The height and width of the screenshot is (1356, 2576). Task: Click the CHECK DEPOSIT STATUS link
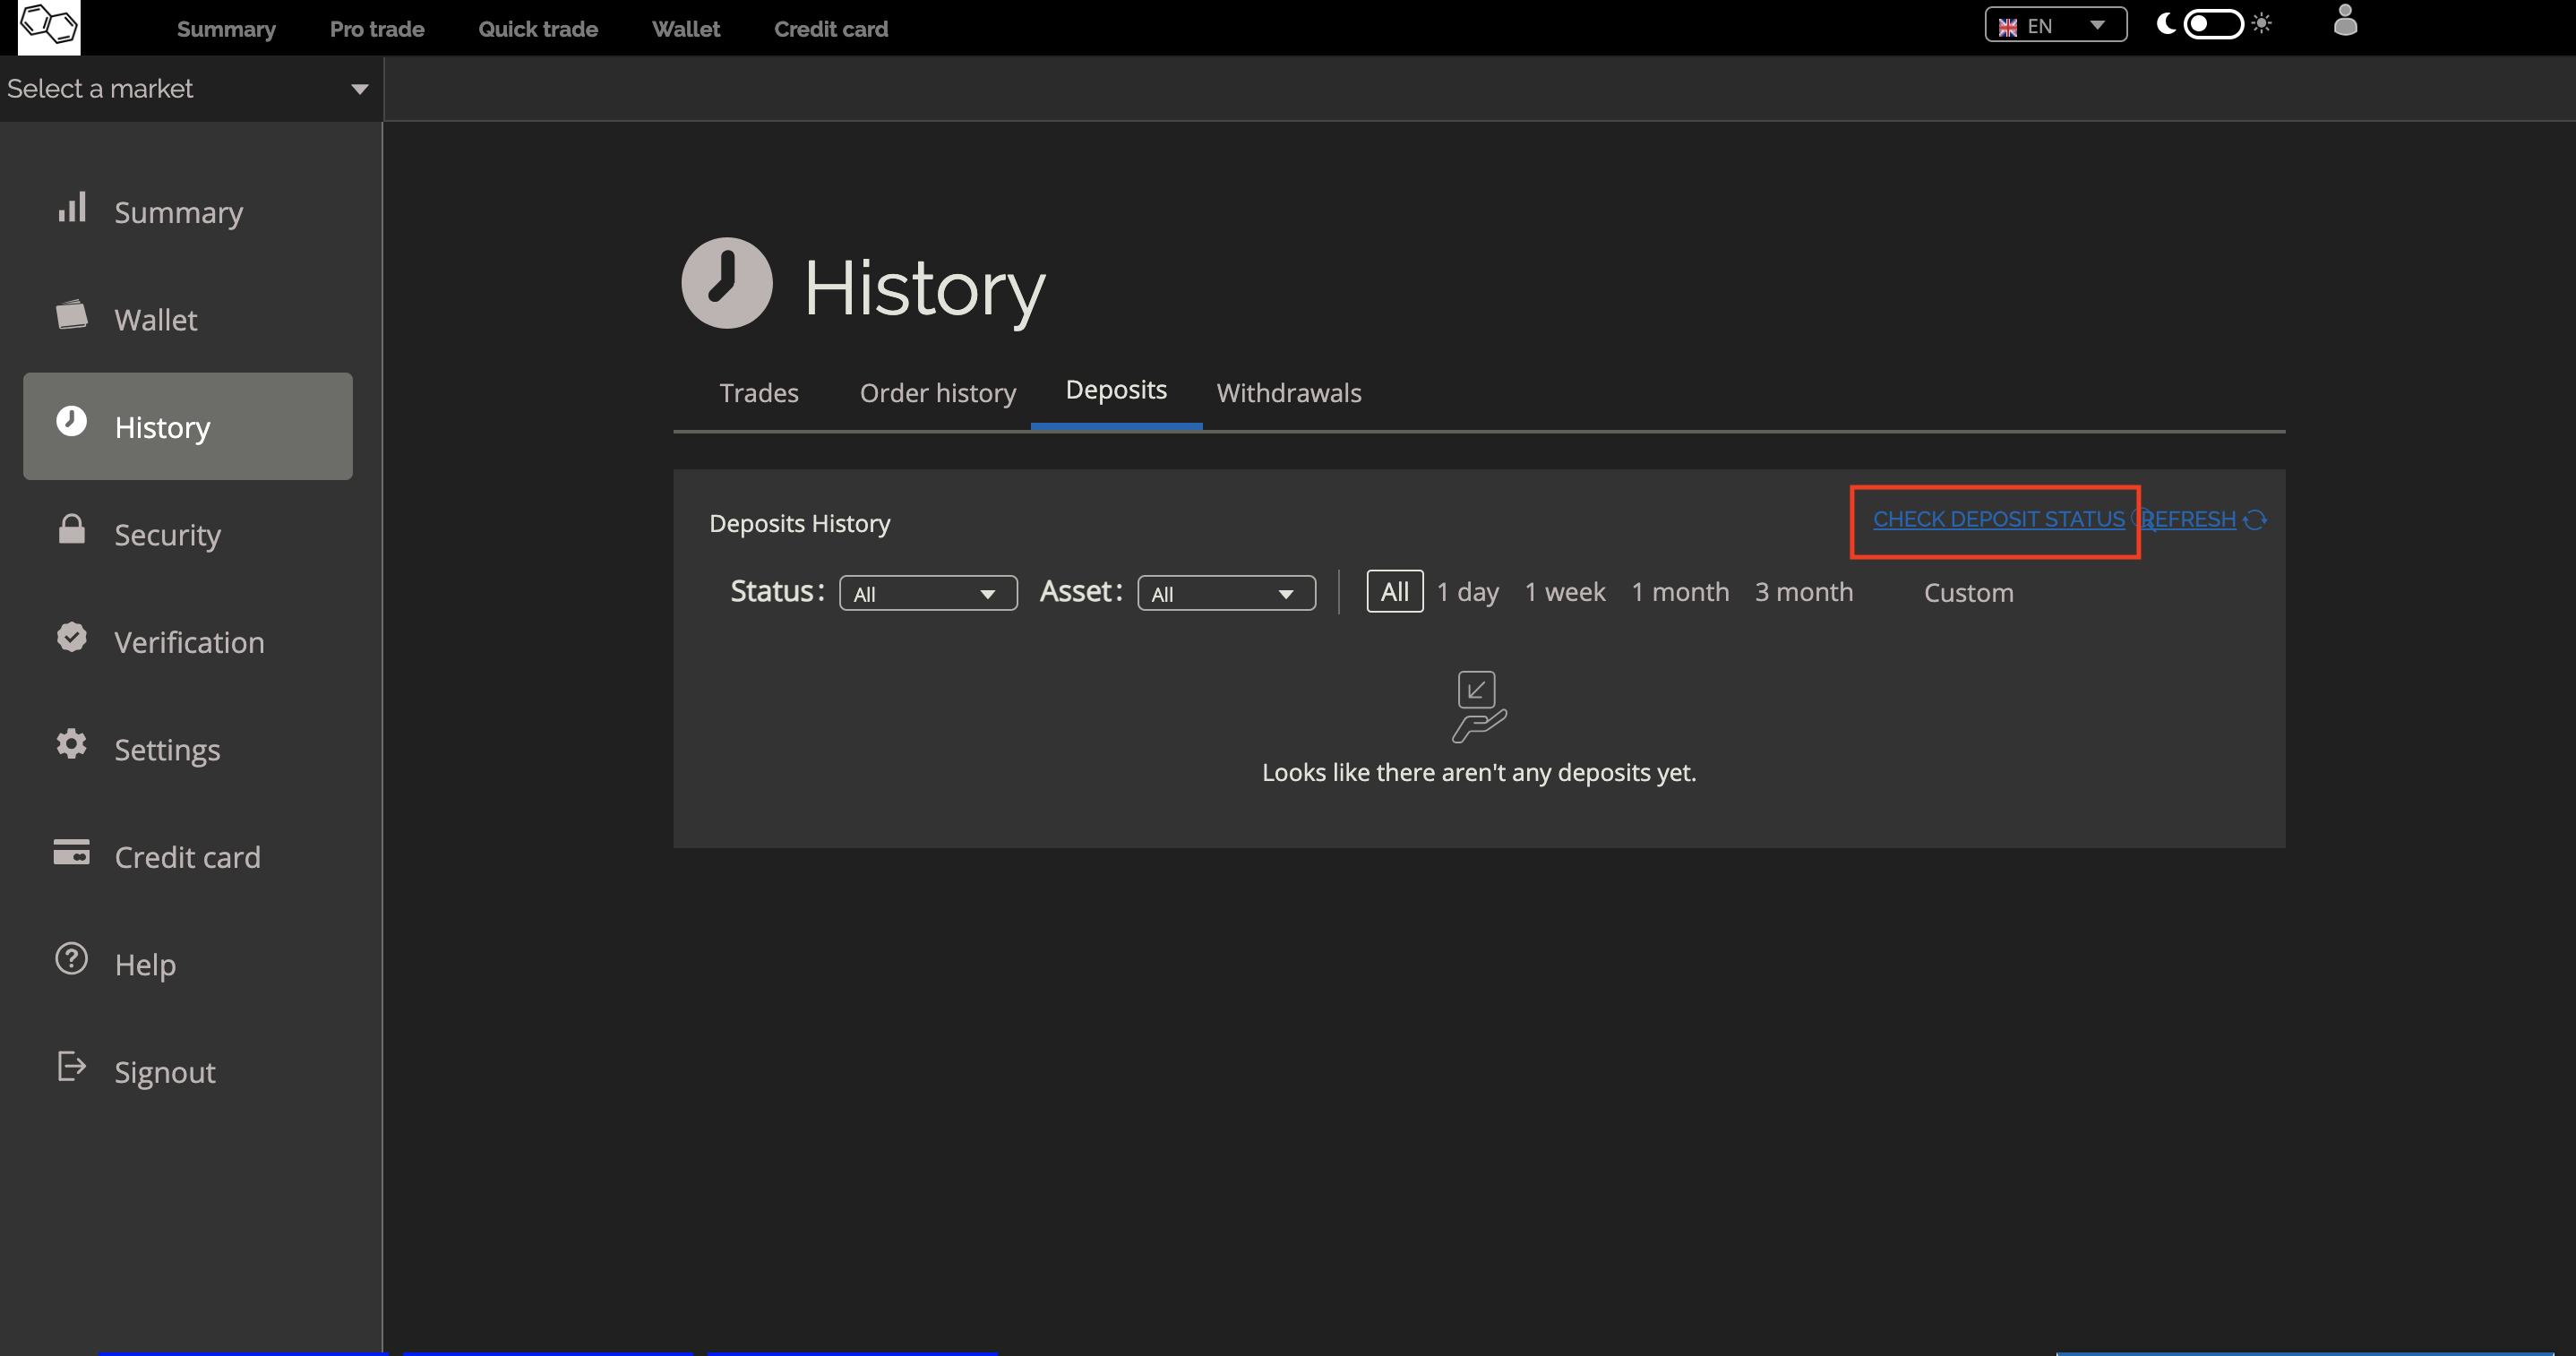pyautogui.click(x=1997, y=520)
